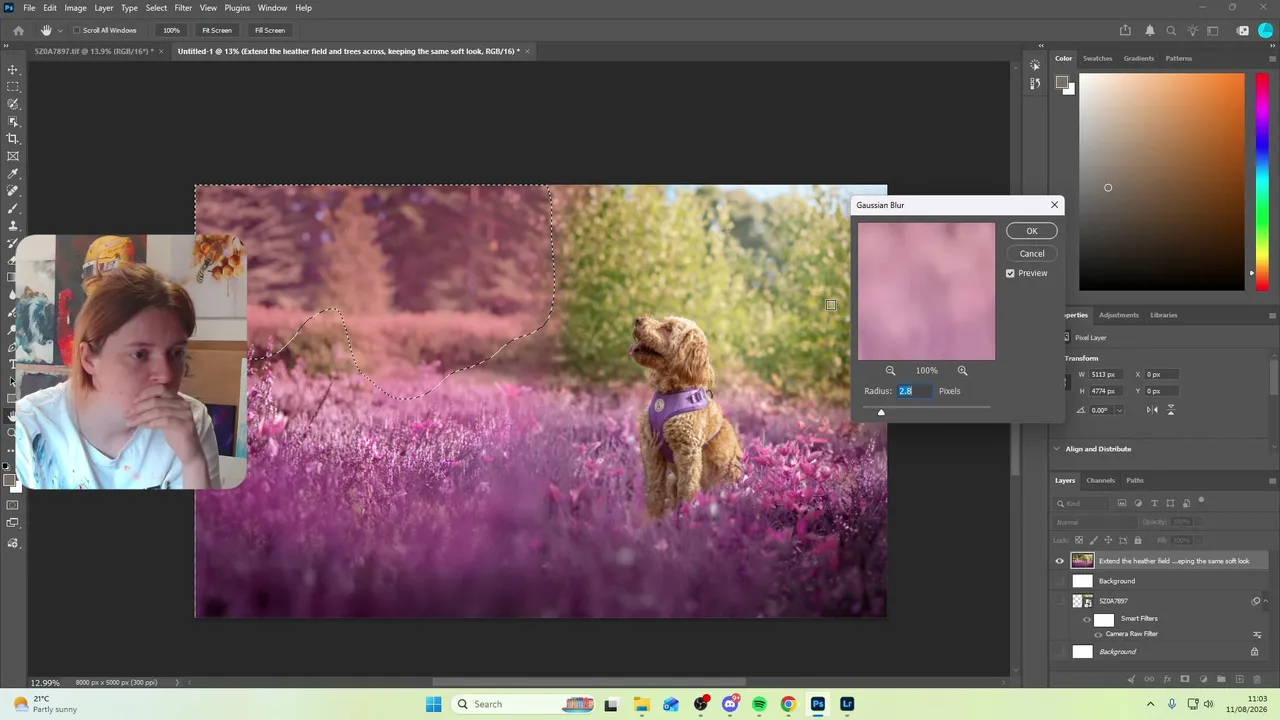The width and height of the screenshot is (1280, 720).
Task: Open the Share icon at top right
Action: [x=1126, y=30]
